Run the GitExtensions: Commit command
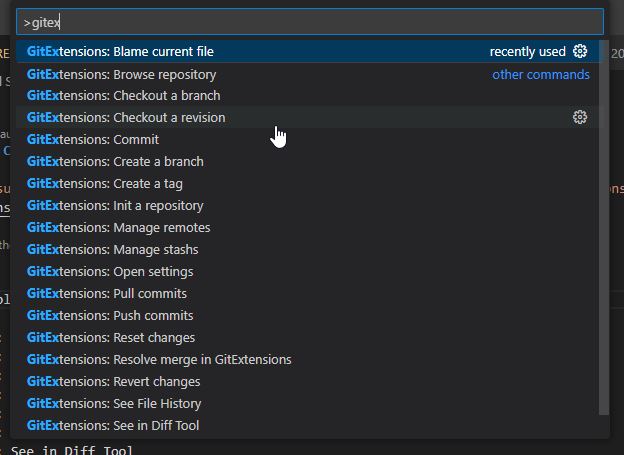This screenshot has width=624, height=455. (x=93, y=140)
